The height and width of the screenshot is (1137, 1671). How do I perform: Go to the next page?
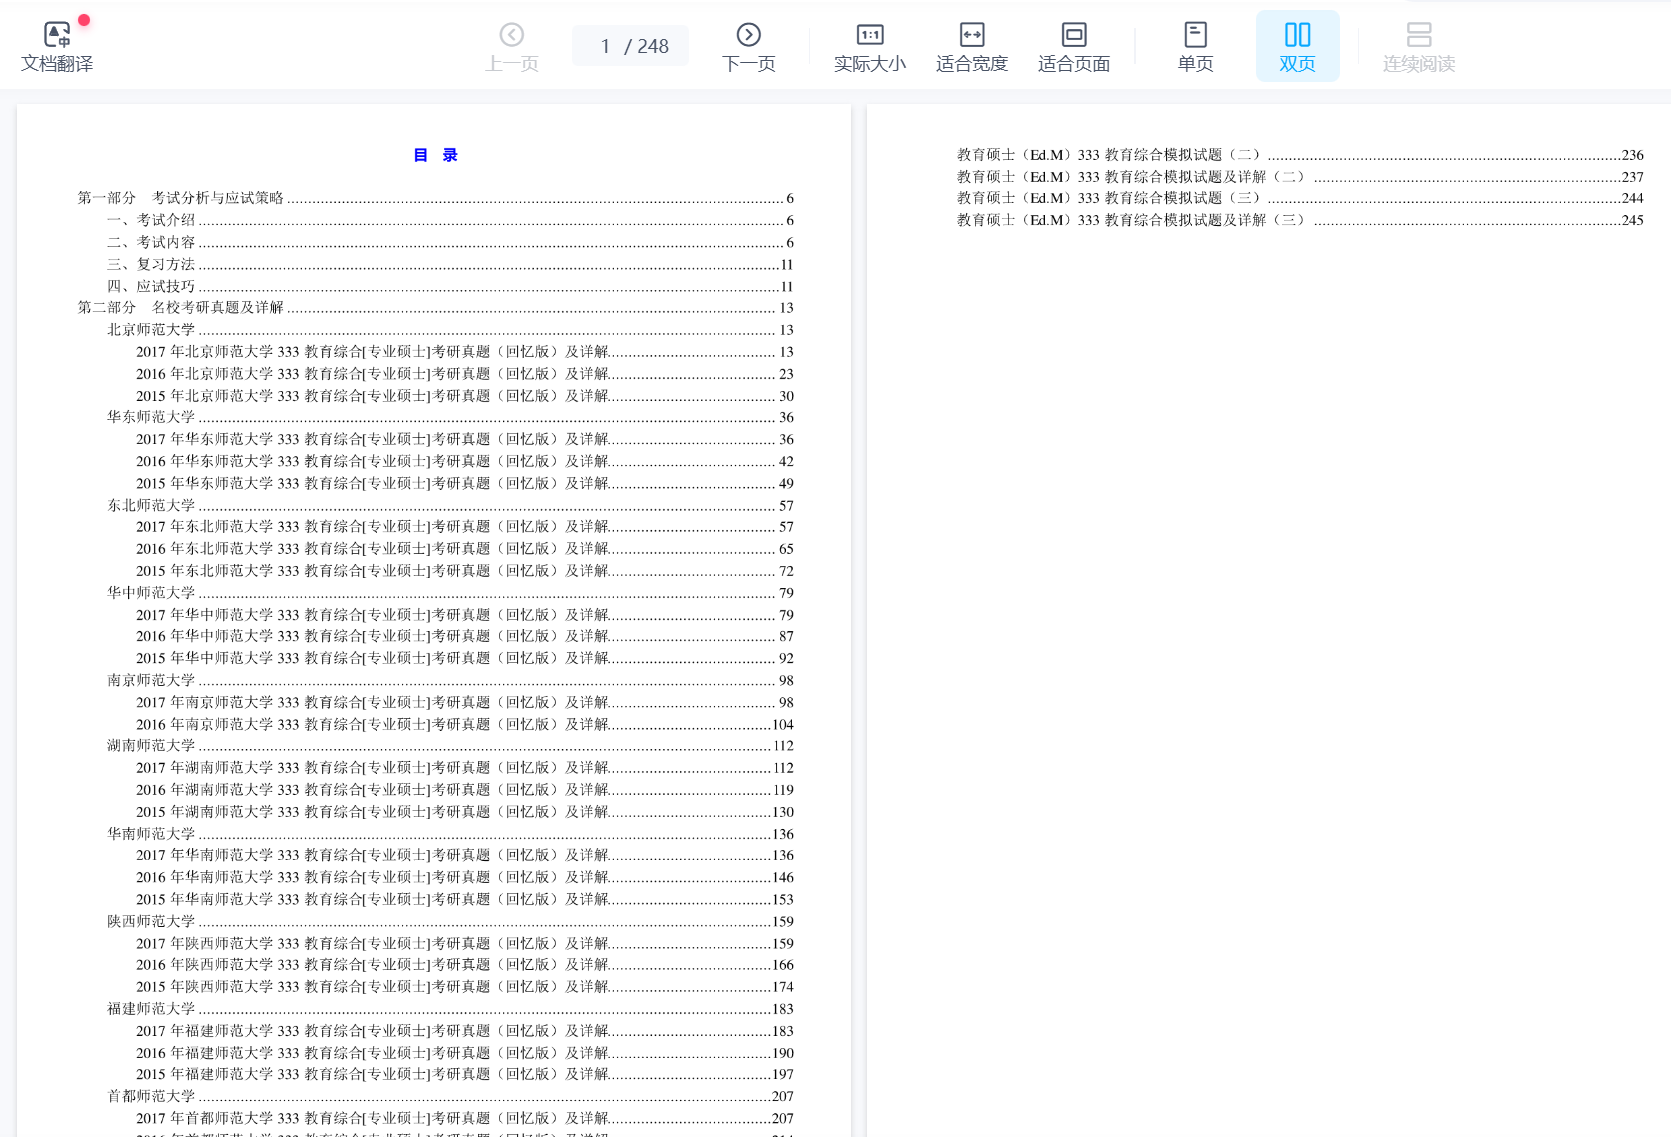tap(748, 47)
